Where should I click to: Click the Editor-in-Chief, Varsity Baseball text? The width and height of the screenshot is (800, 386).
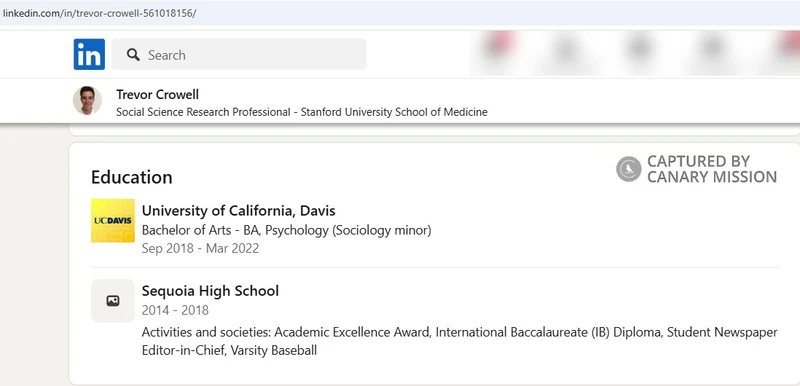(229, 351)
